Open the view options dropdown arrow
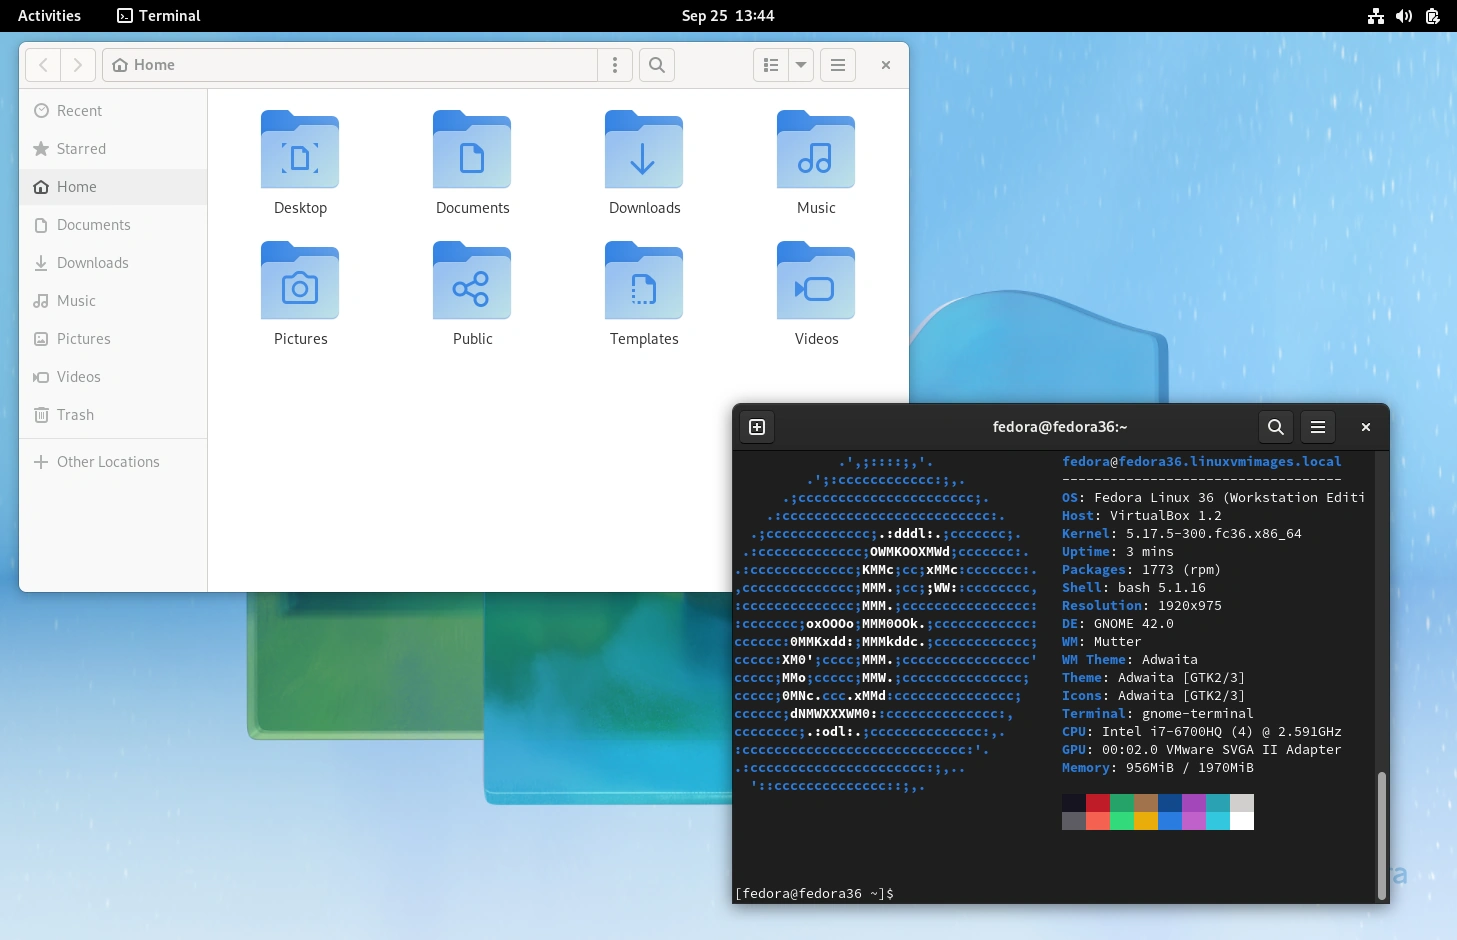1457x940 pixels. [x=800, y=65]
